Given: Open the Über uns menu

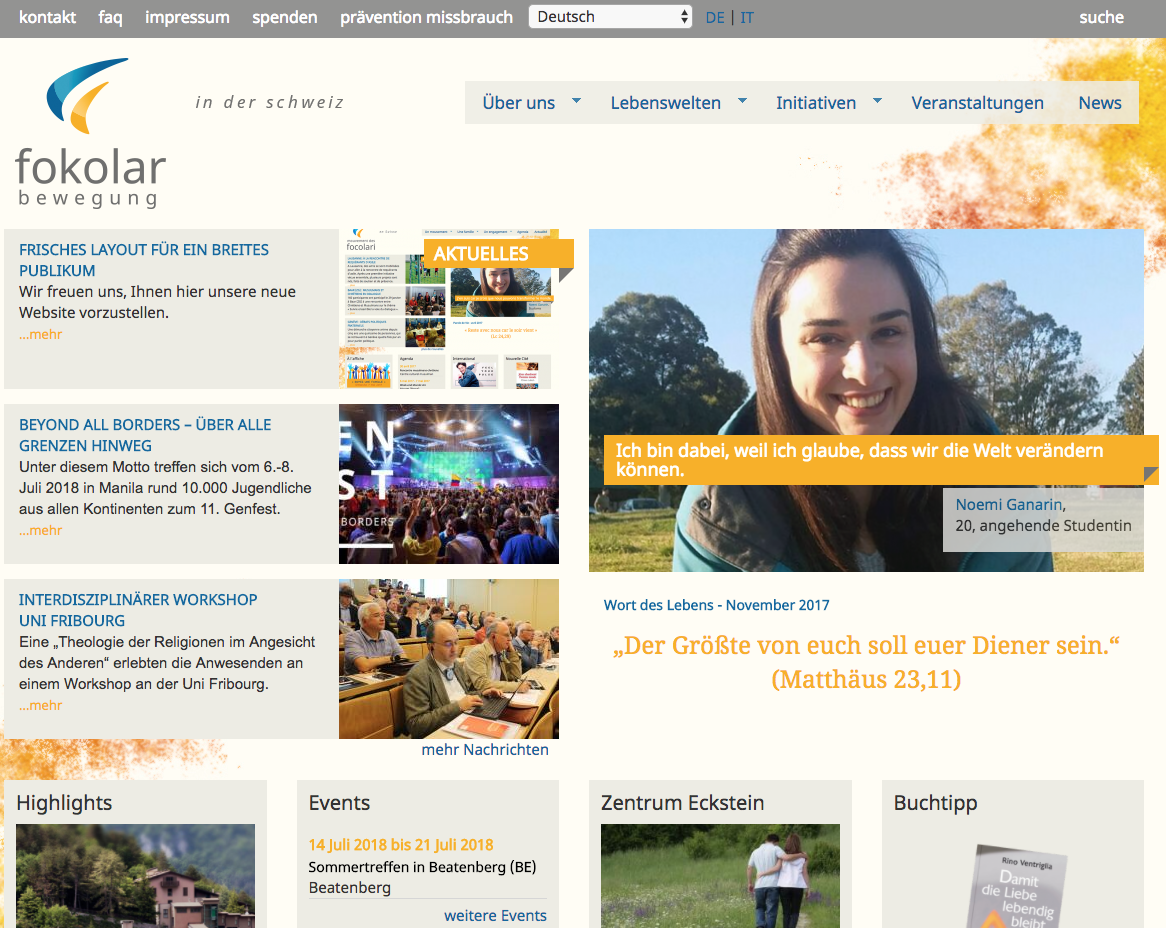Looking at the screenshot, I should [x=519, y=103].
